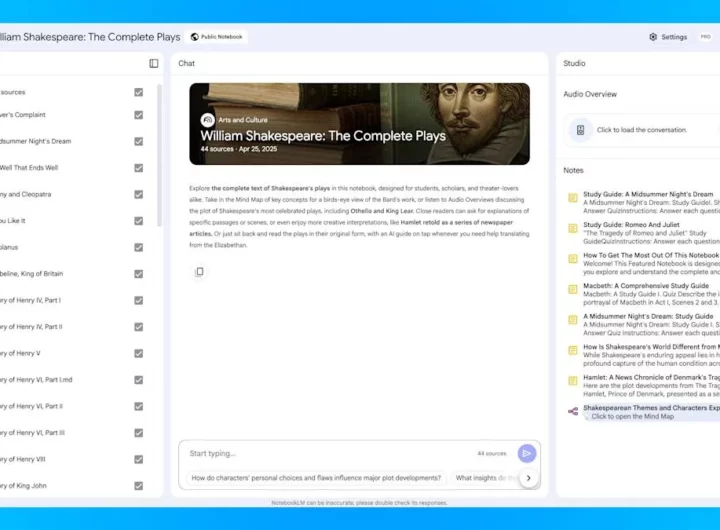
Task: Click the 44 sources count in chat box
Action: tap(491, 453)
